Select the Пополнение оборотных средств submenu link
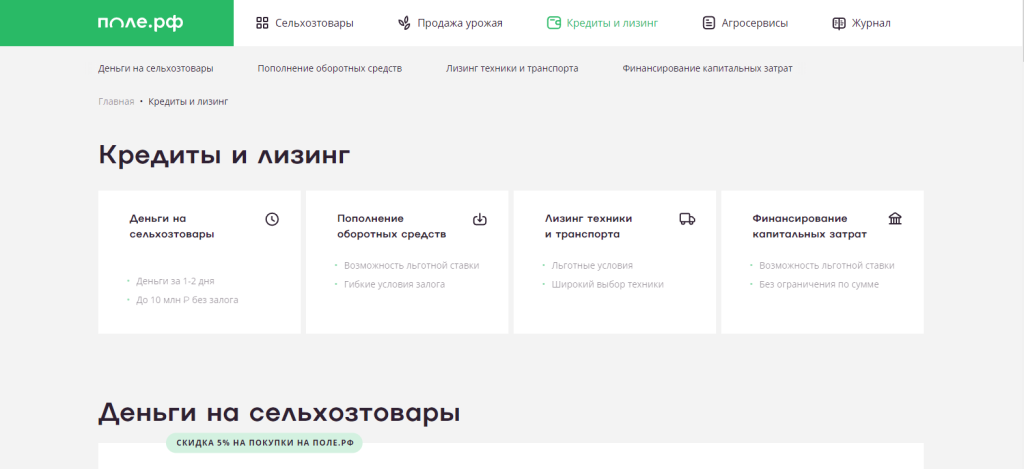Screen dimensions: 1024x469 point(329,69)
